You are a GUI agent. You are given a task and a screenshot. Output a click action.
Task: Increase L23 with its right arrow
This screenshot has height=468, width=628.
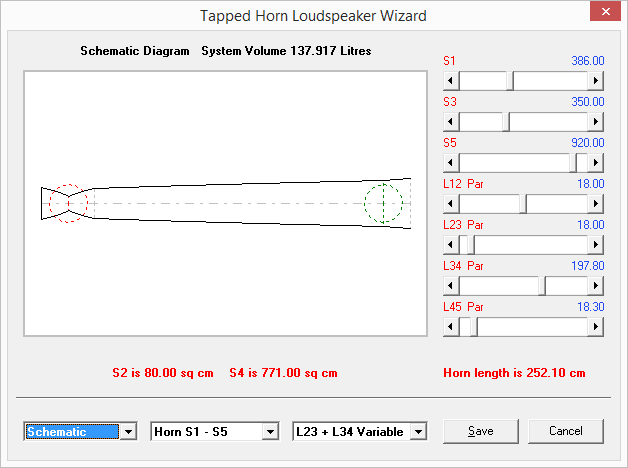[x=596, y=244]
